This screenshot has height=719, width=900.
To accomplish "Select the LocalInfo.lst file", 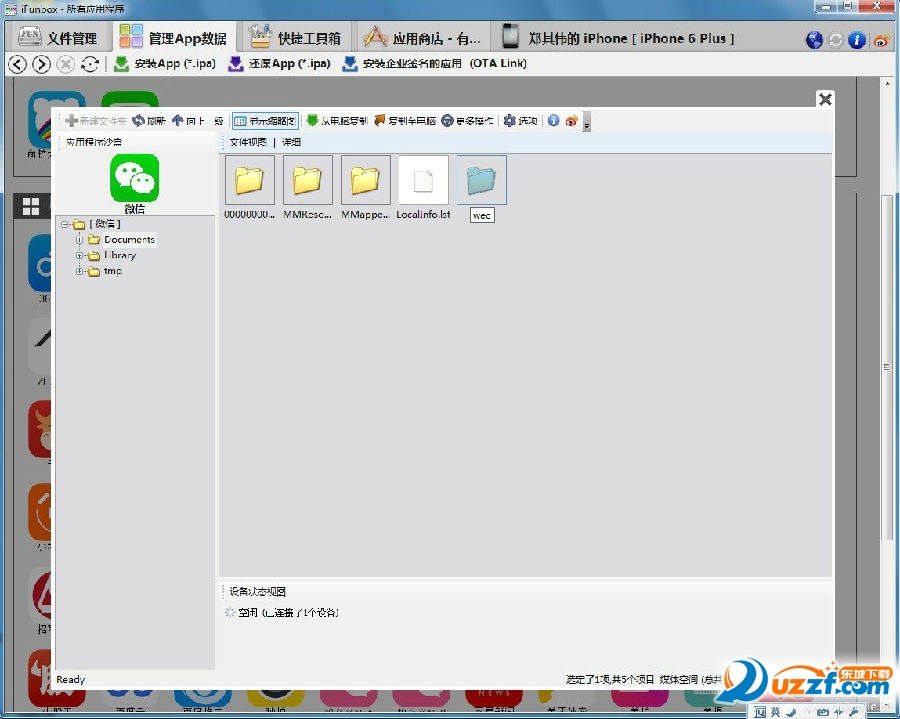I will [x=423, y=180].
